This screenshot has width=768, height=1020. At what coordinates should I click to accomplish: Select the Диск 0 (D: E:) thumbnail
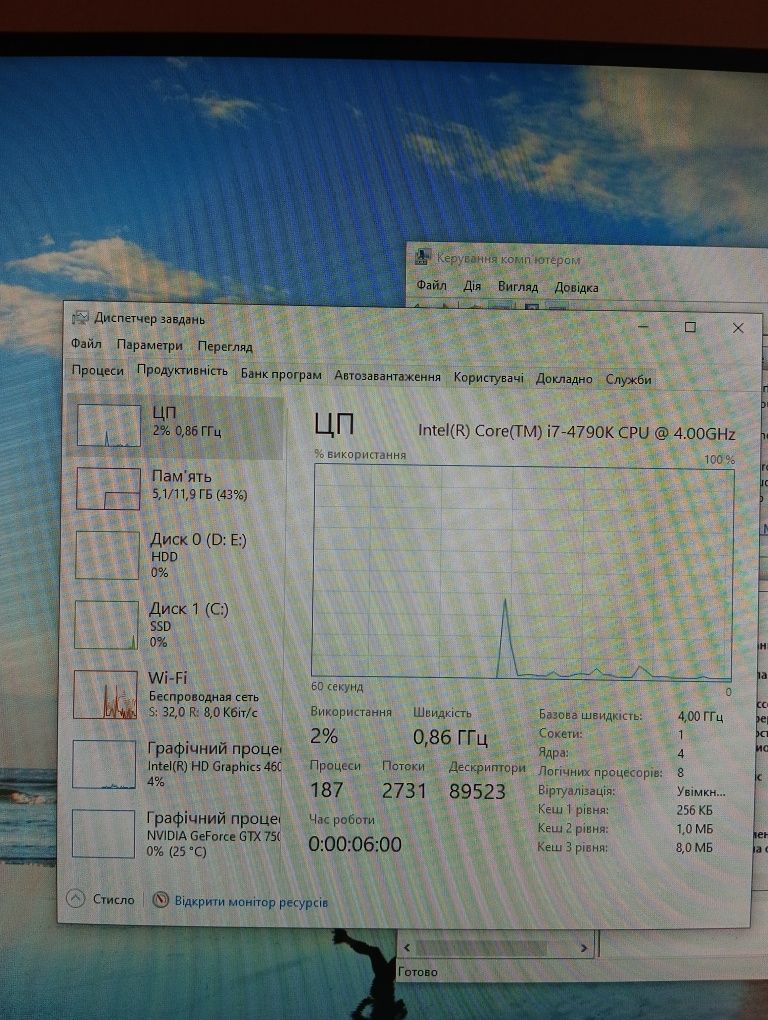point(107,555)
